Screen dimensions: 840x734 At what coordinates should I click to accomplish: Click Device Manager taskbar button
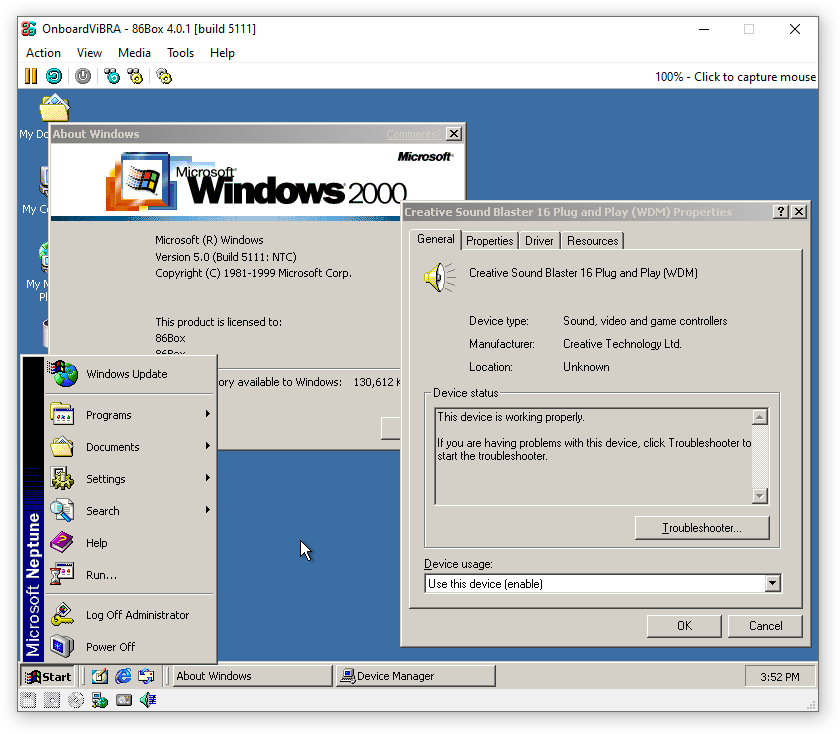tap(416, 676)
